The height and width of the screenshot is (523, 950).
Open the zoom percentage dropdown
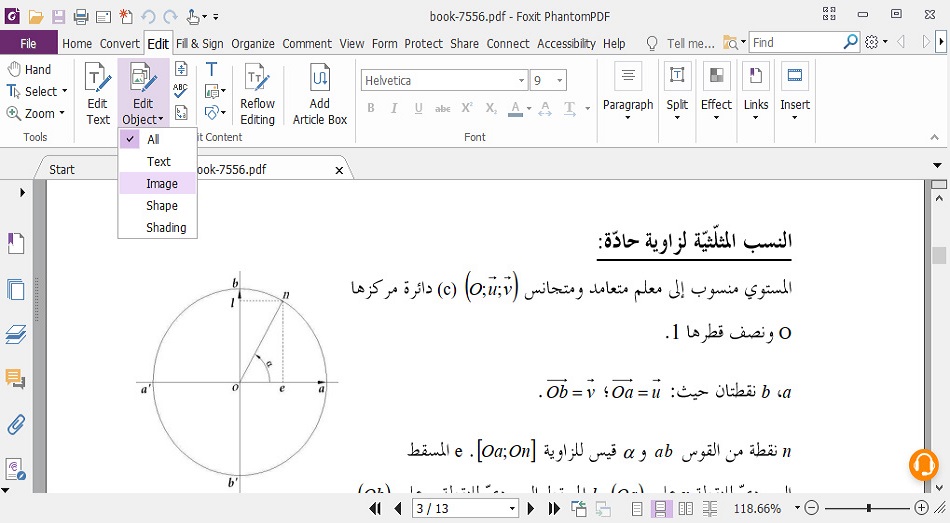pyautogui.click(x=791, y=509)
